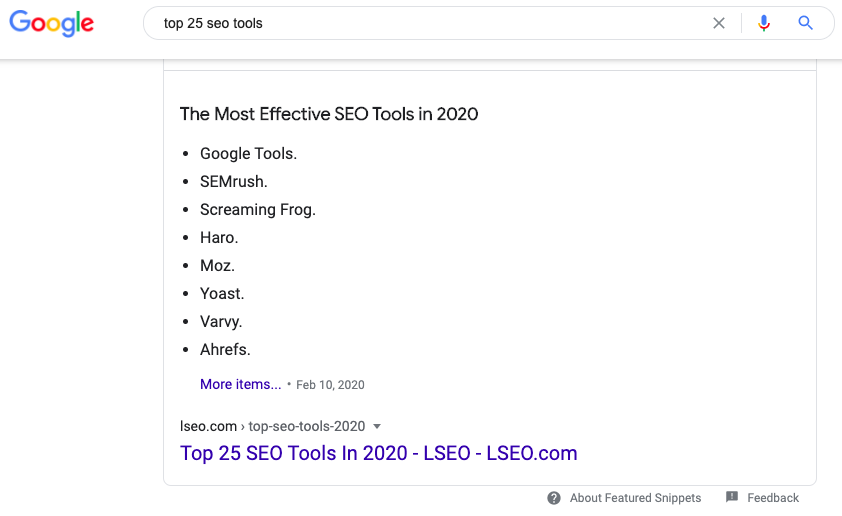This screenshot has width=842, height=516.
Task: Click the SEMrush list item
Action: [234, 181]
